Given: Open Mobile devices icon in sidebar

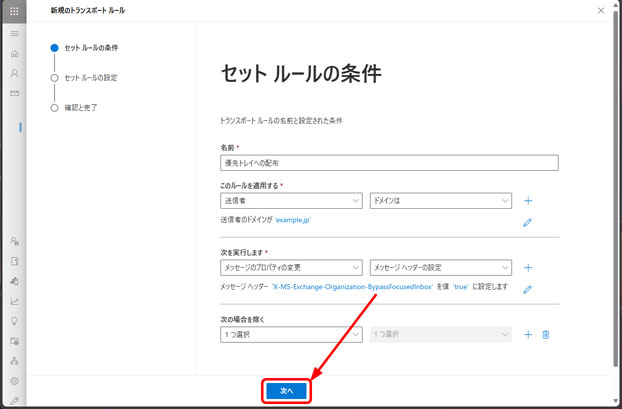Looking at the screenshot, I should pos(14,281).
